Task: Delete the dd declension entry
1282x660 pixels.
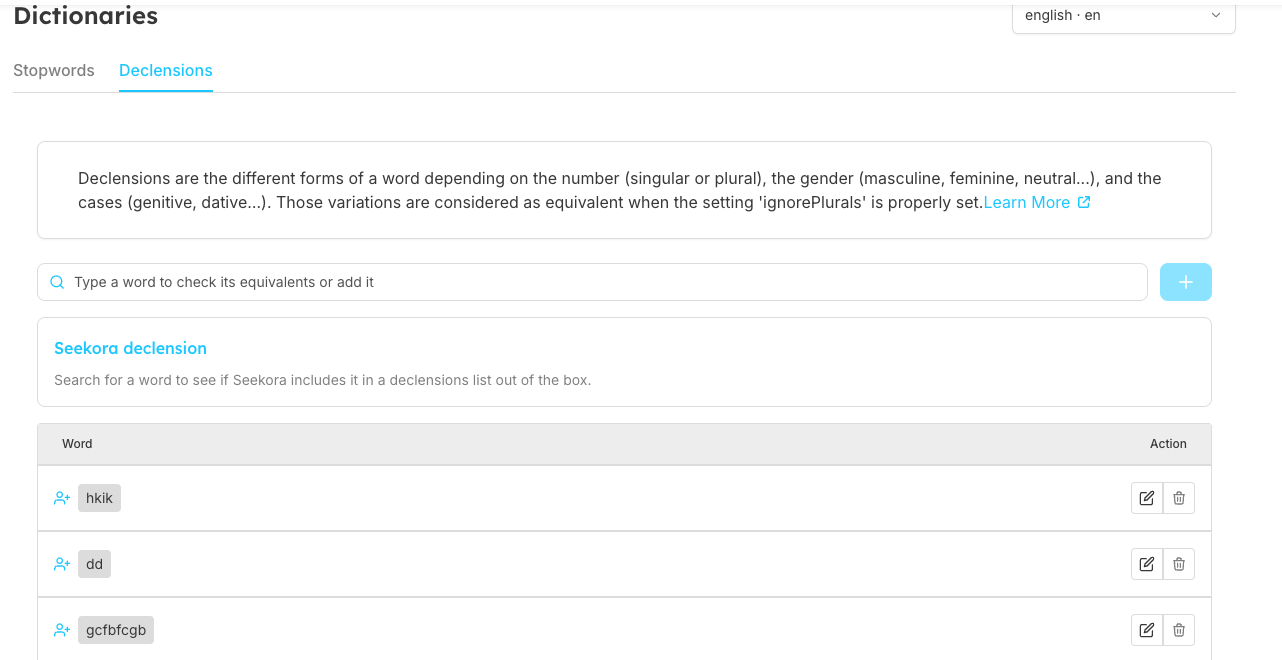Action: coord(1179,564)
